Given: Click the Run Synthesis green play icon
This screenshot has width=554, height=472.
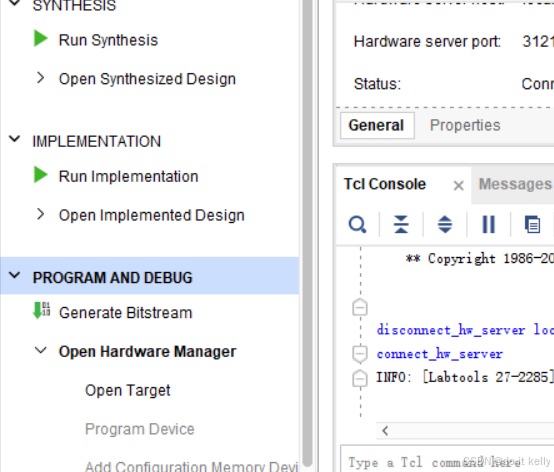Looking at the screenshot, I should (41, 39).
